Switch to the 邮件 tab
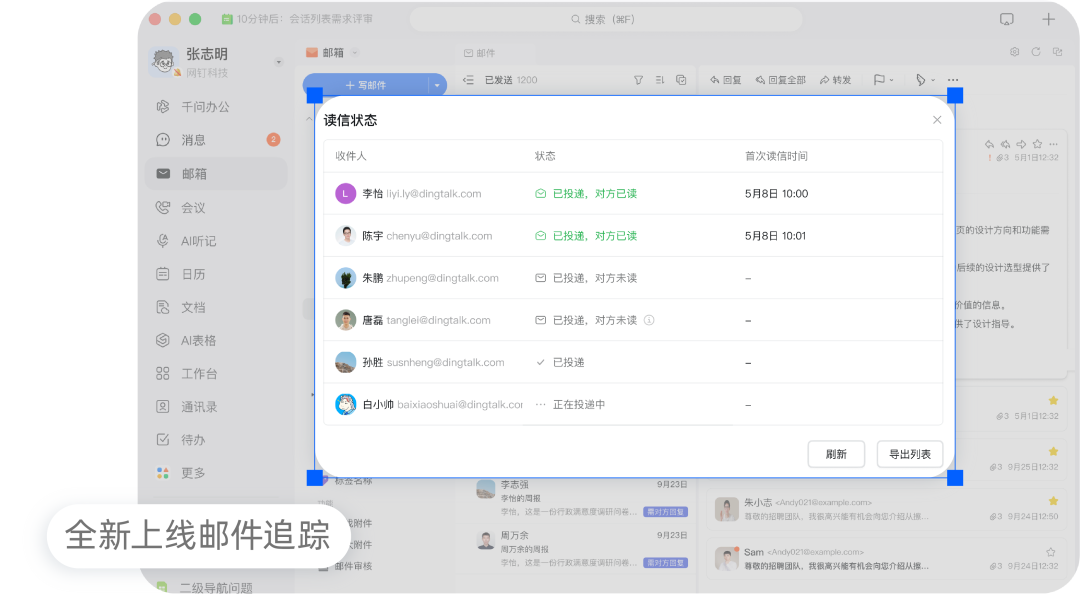 coord(479,53)
